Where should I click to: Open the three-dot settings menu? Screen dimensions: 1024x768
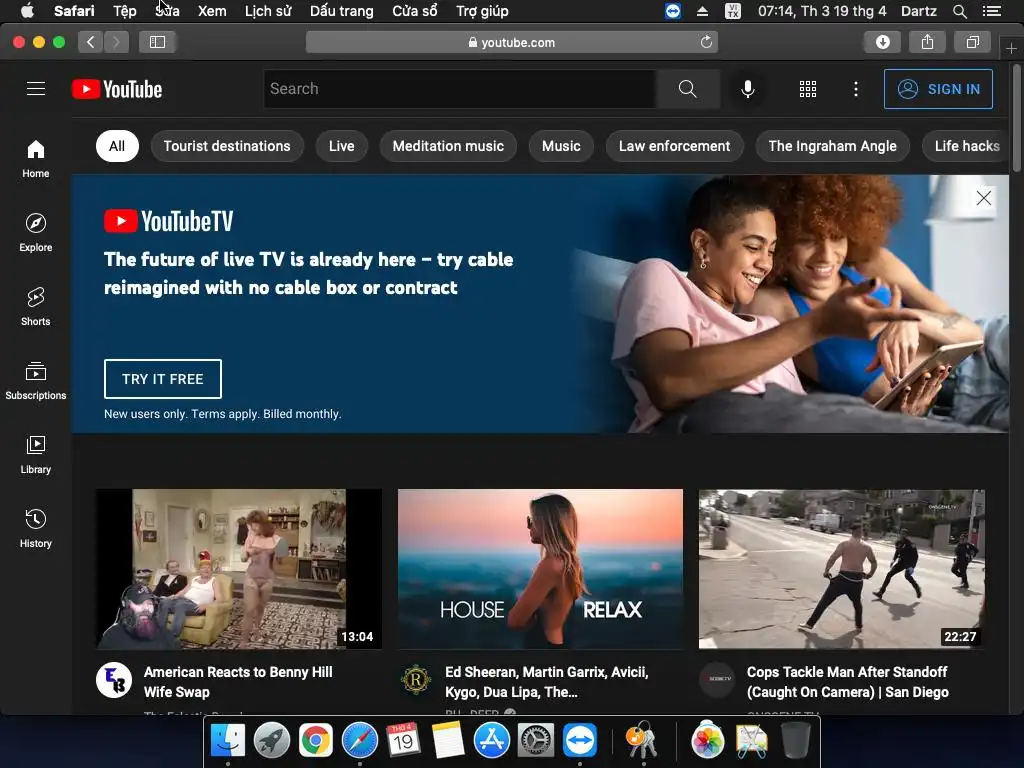856,89
